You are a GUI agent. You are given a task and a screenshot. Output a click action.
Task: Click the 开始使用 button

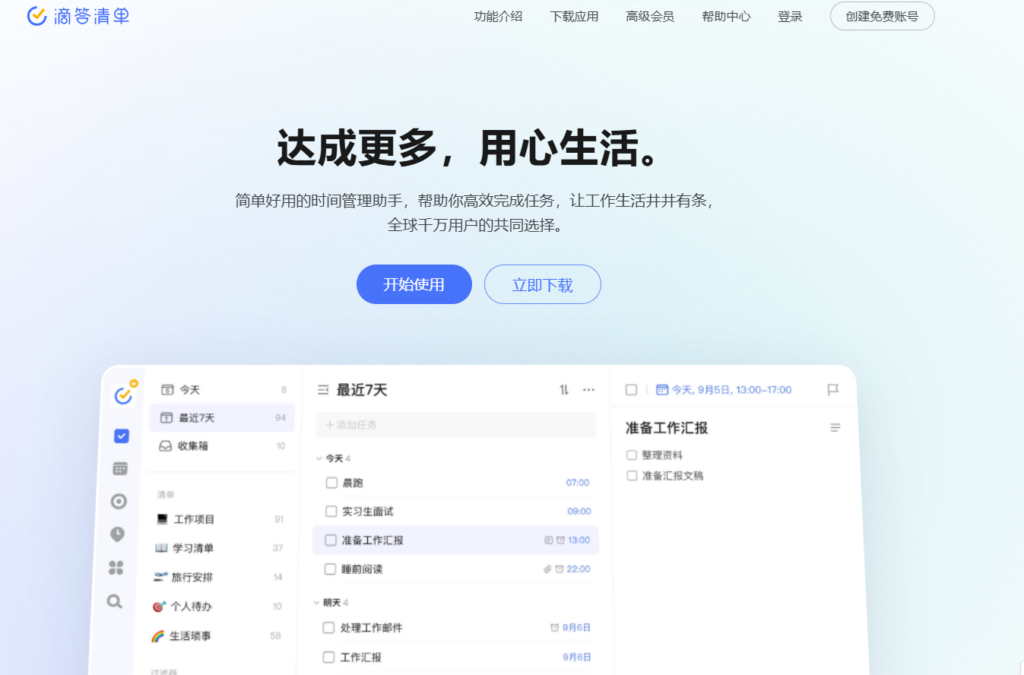(413, 284)
